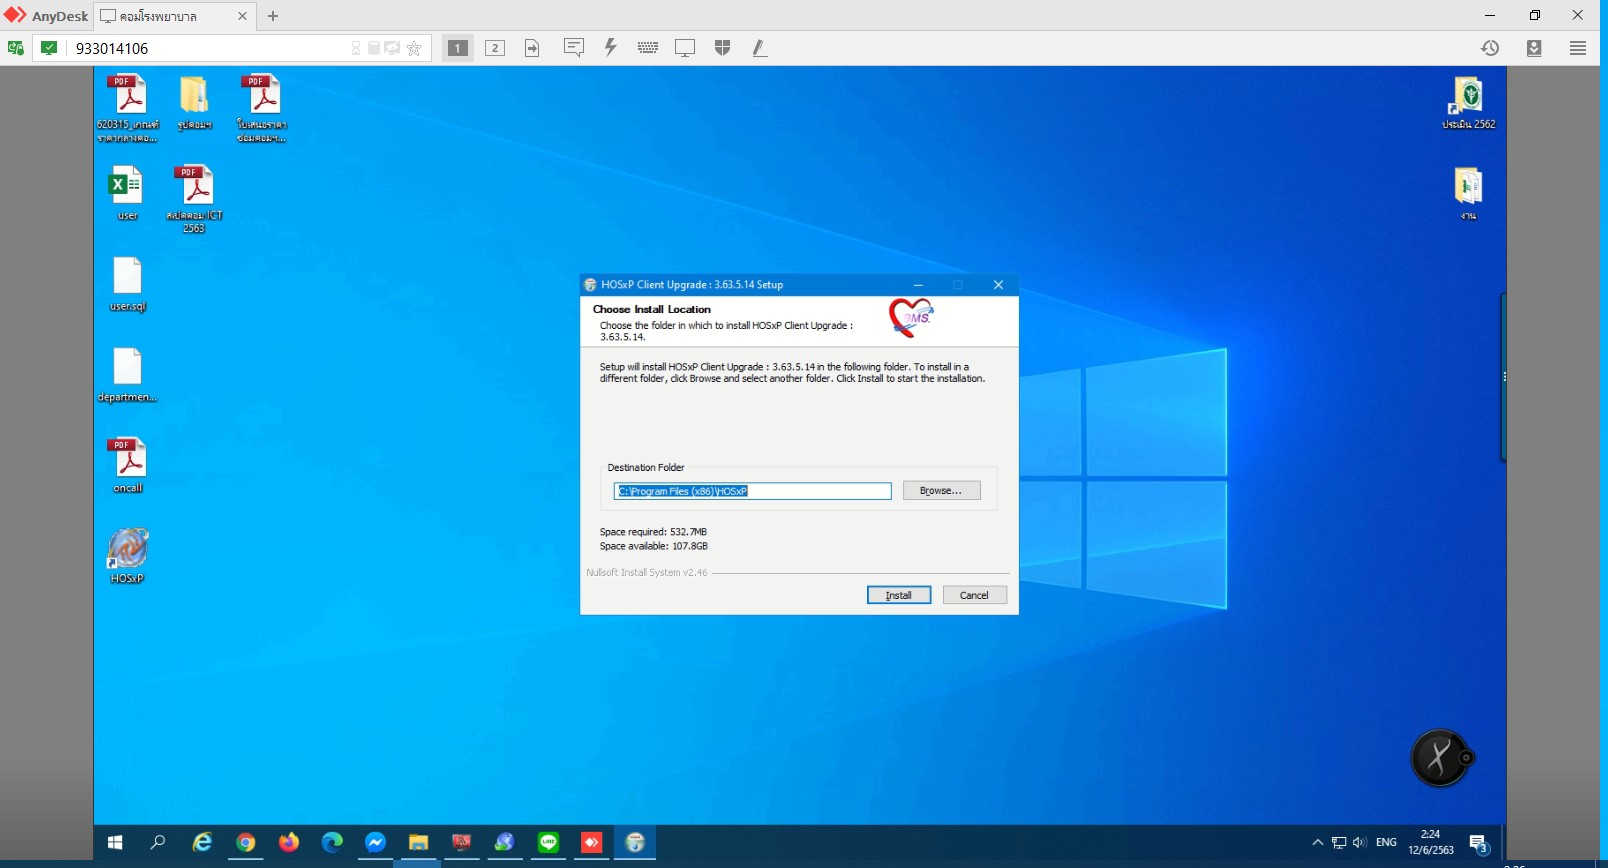The image size is (1608, 868).
Task: Open Firefox from remote taskbar
Action: (x=289, y=843)
